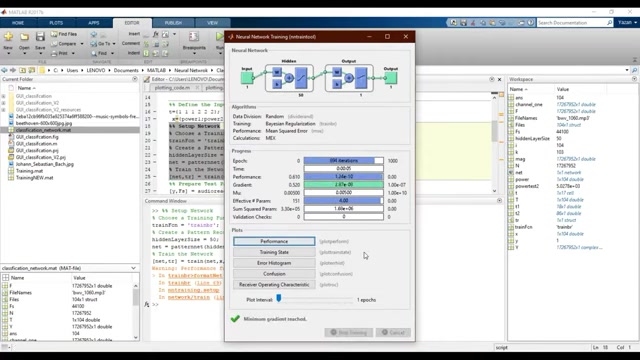Open the Compare dropdown arrow
This screenshot has width=640, height=360.
click(x=82, y=44)
